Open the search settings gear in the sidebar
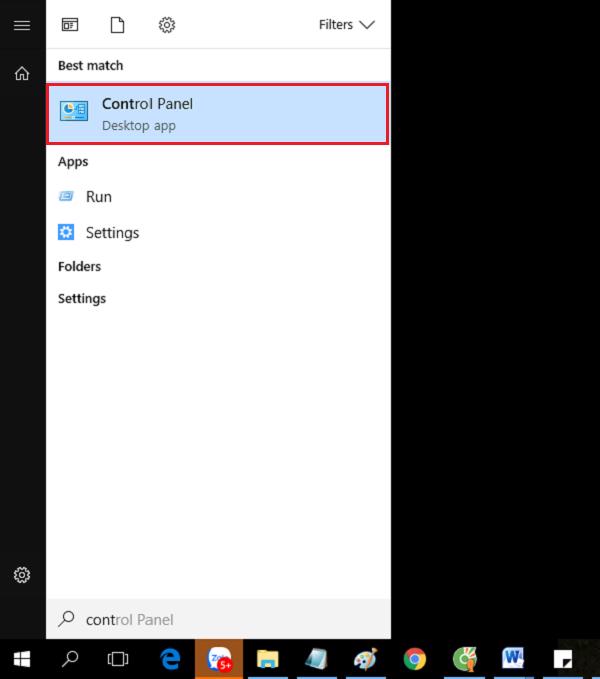This screenshot has height=679, width=600. pos(22,575)
